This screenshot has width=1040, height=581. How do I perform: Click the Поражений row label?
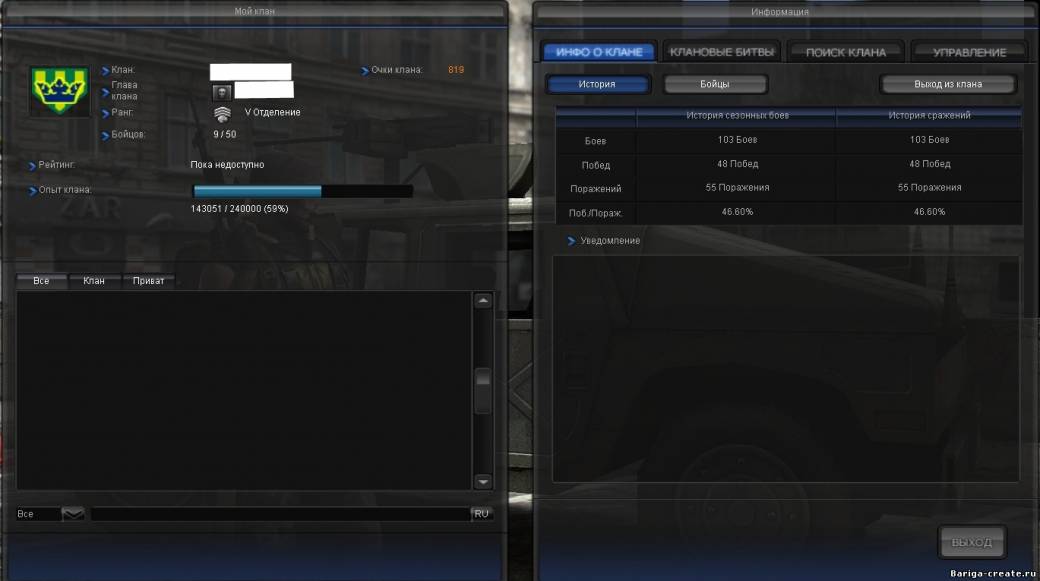596,189
